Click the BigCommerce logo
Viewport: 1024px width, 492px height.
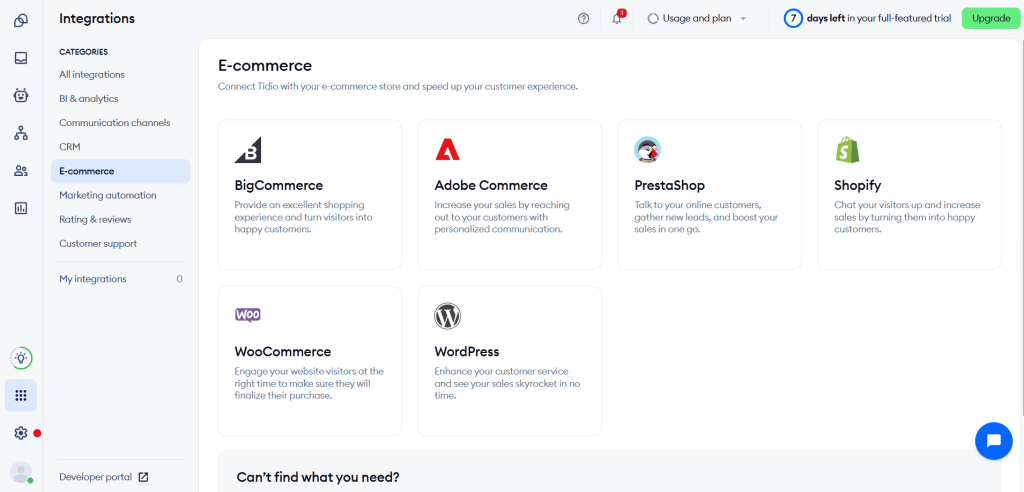point(248,150)
